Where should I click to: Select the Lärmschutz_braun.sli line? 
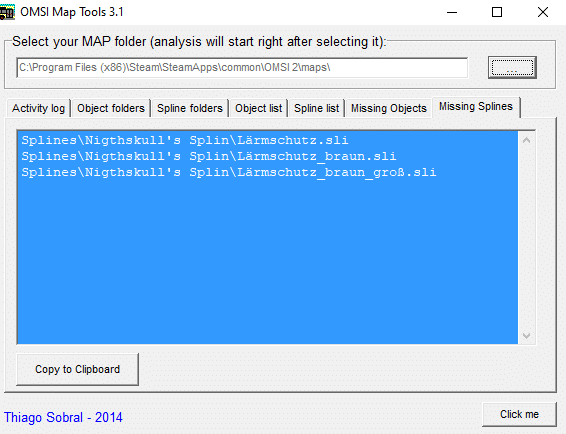click(x=209, y=156)
